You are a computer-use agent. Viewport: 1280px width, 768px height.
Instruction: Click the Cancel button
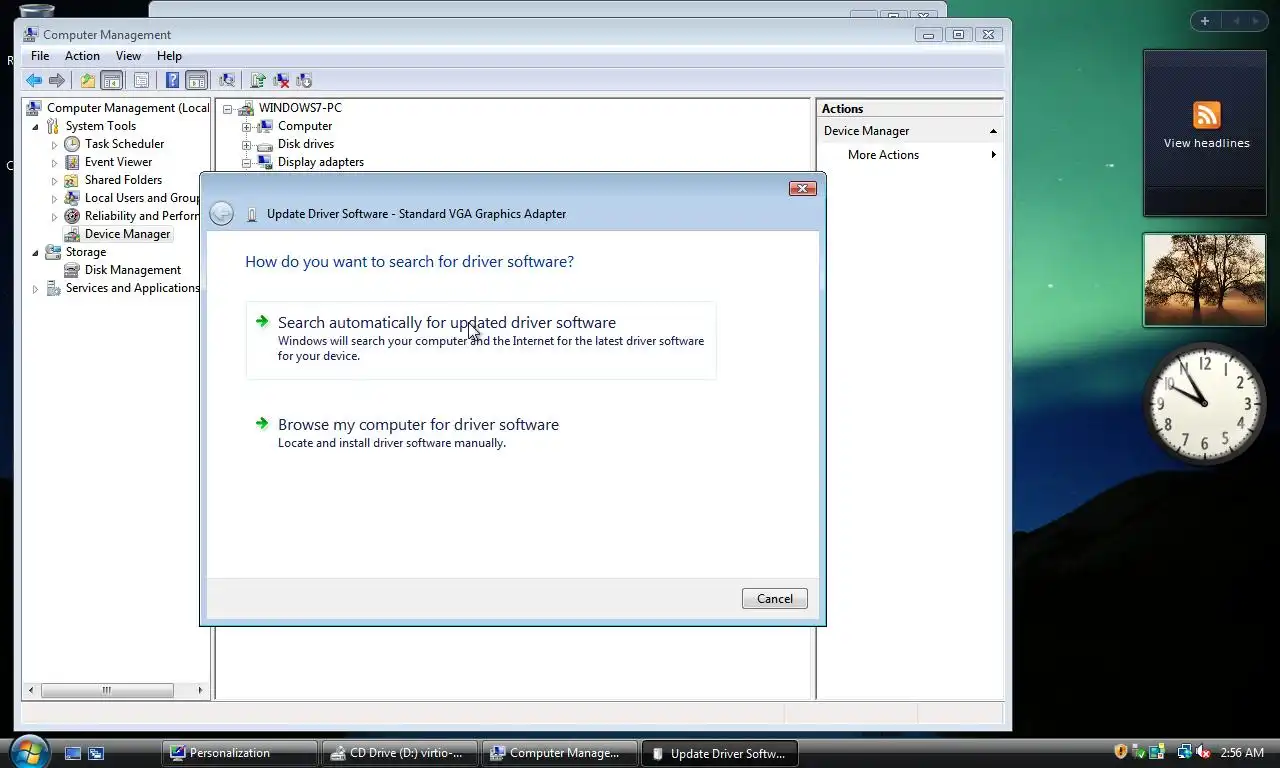tap(774, 598)
